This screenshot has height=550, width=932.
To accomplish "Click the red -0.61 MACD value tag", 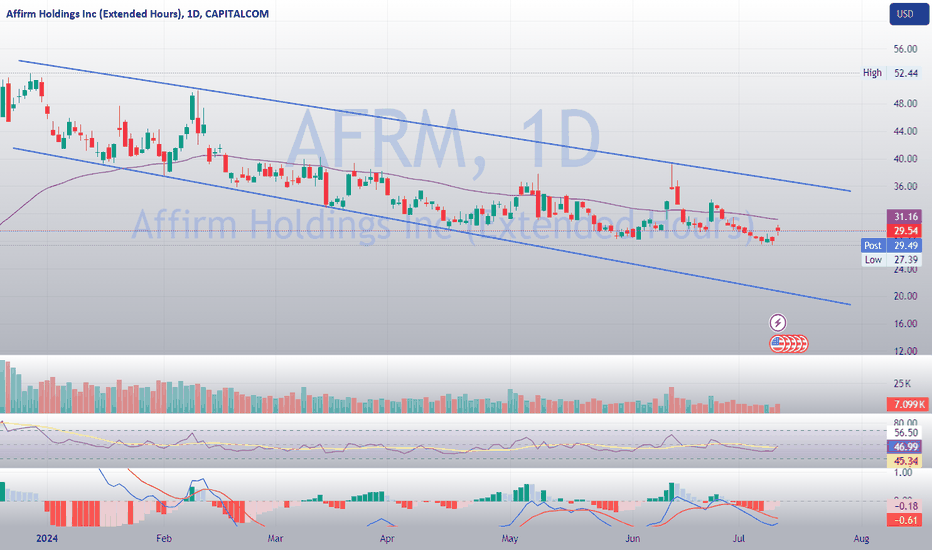I will pyautogui.click(x=904, y=520).
